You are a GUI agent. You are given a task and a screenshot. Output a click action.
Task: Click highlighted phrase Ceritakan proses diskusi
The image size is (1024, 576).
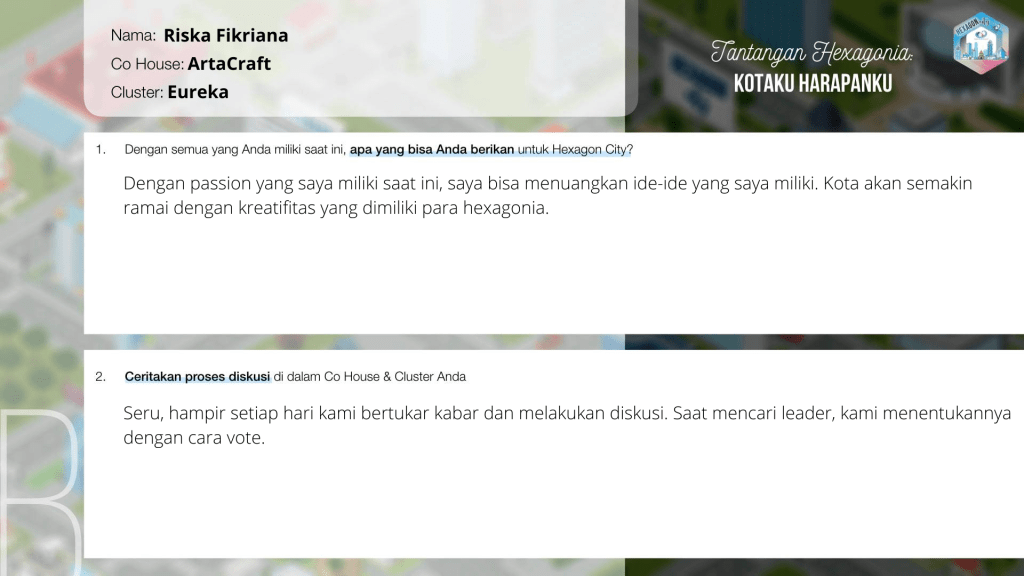click(x=197, y=377)
